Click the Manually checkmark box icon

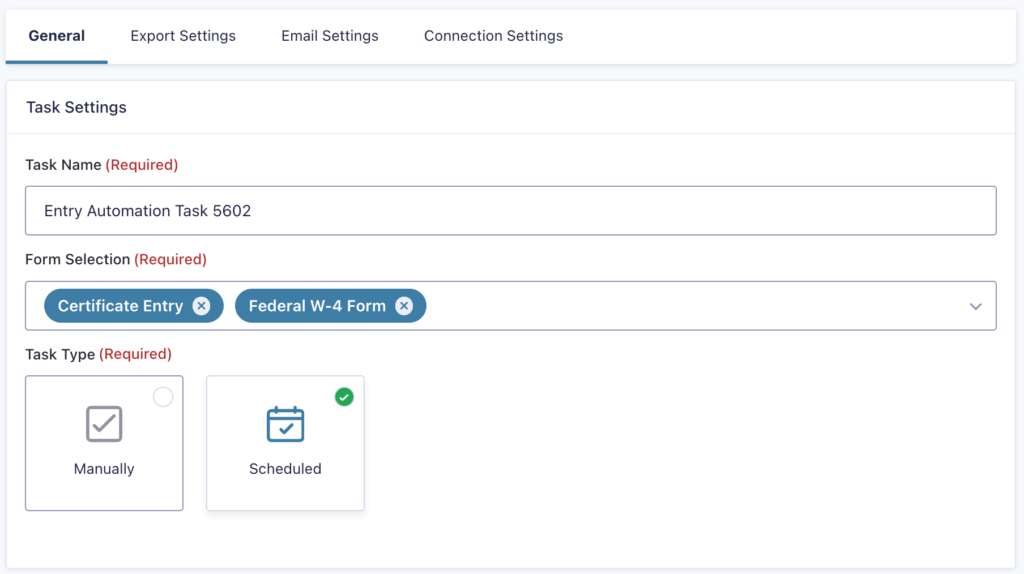[104, 424]
